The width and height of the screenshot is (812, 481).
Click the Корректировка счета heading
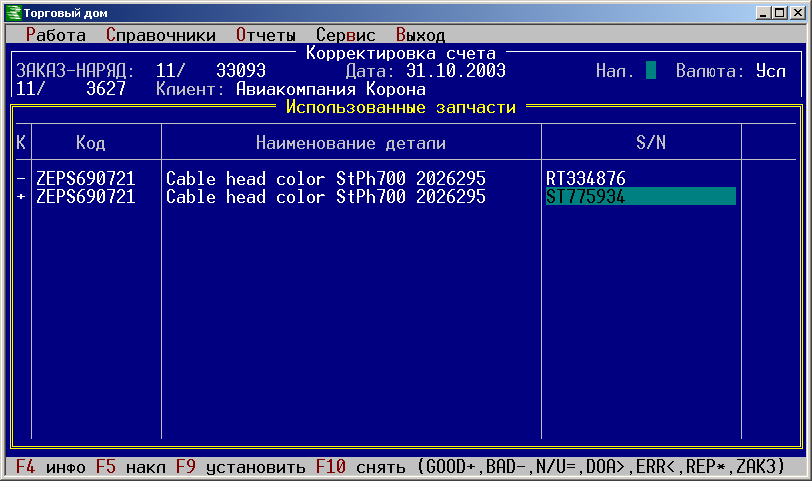401,53
